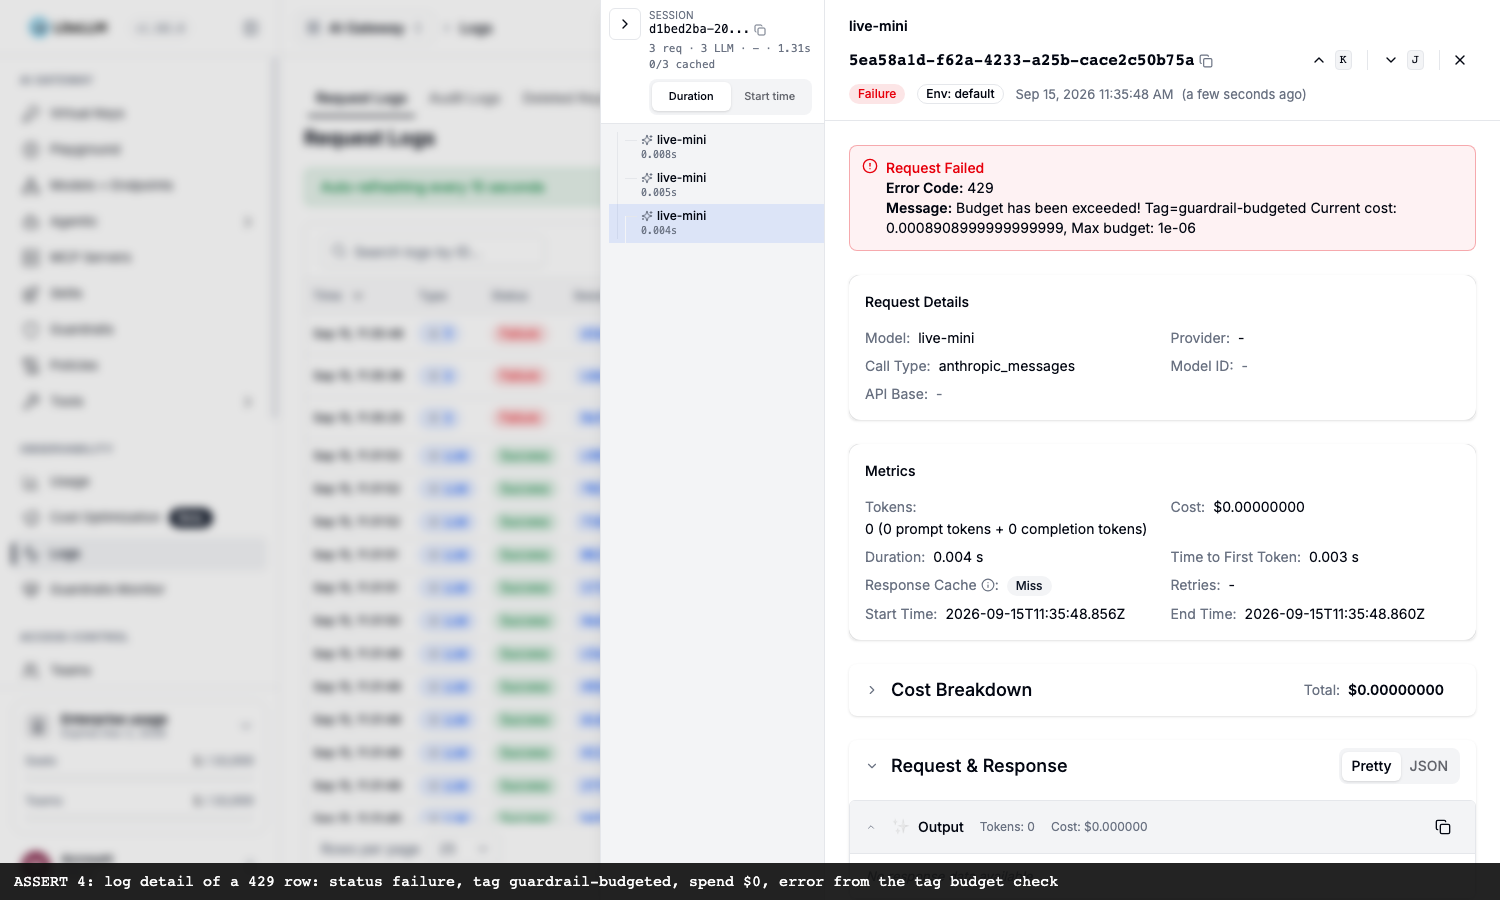The height and width of the screenshot is (900, 1500).
Task: Click the Output Tokens: 0 label
Action: click(x=1007, y=827)
